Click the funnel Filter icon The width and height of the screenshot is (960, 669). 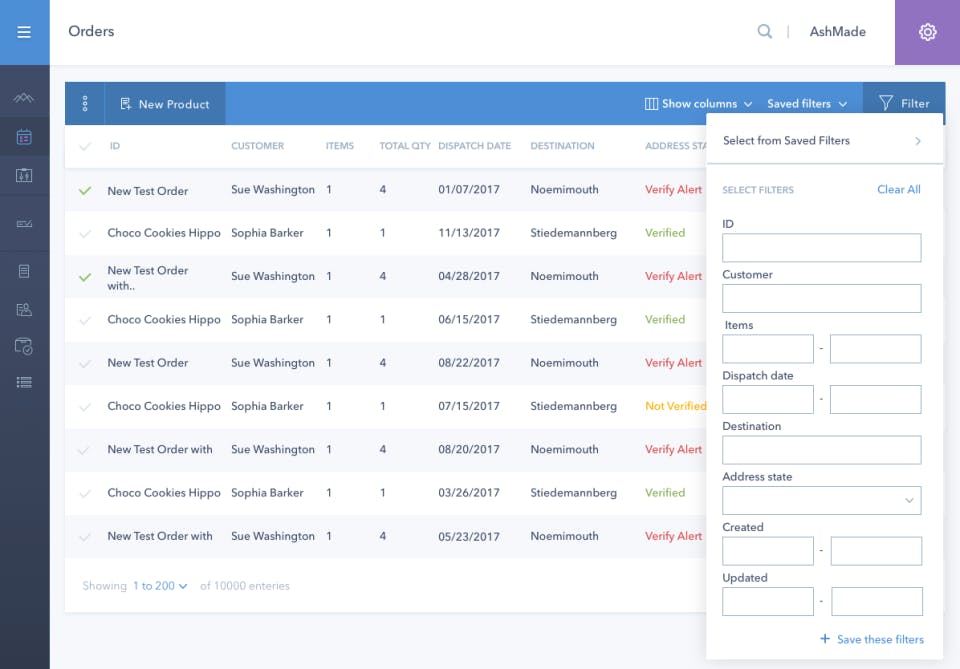click(885, 103)
